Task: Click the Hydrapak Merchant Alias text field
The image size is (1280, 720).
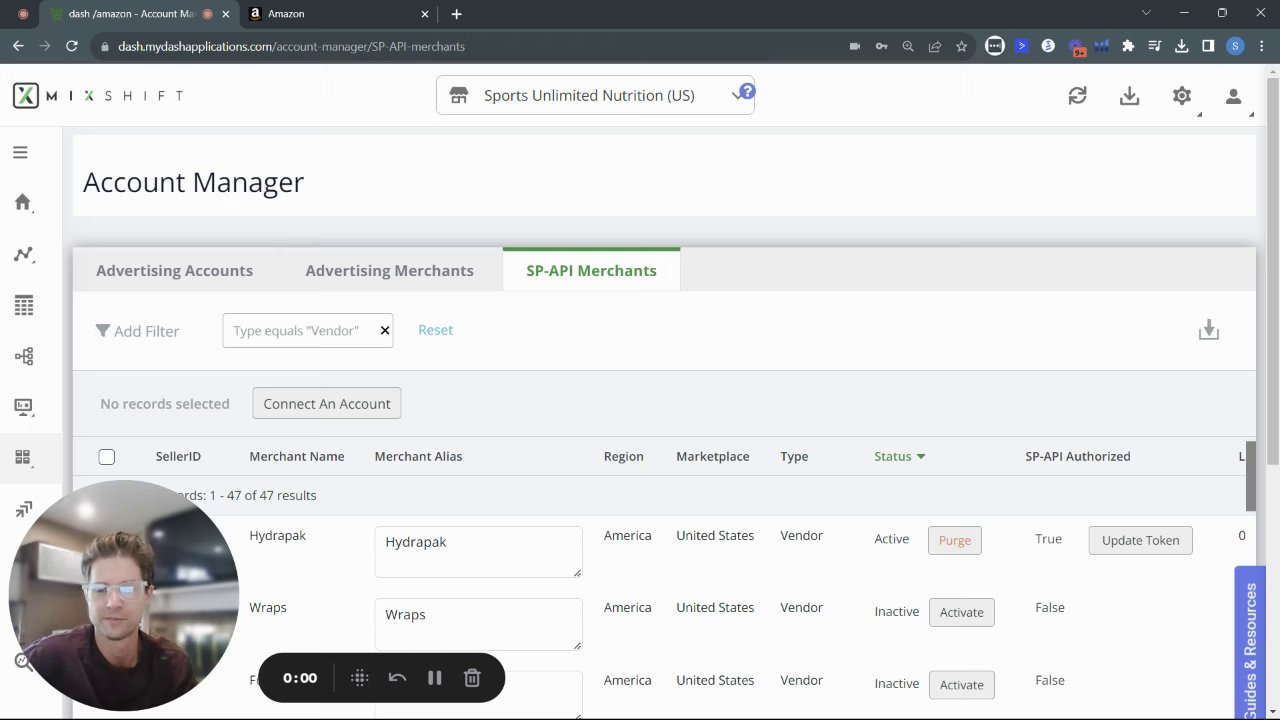Action: [478, 552]
